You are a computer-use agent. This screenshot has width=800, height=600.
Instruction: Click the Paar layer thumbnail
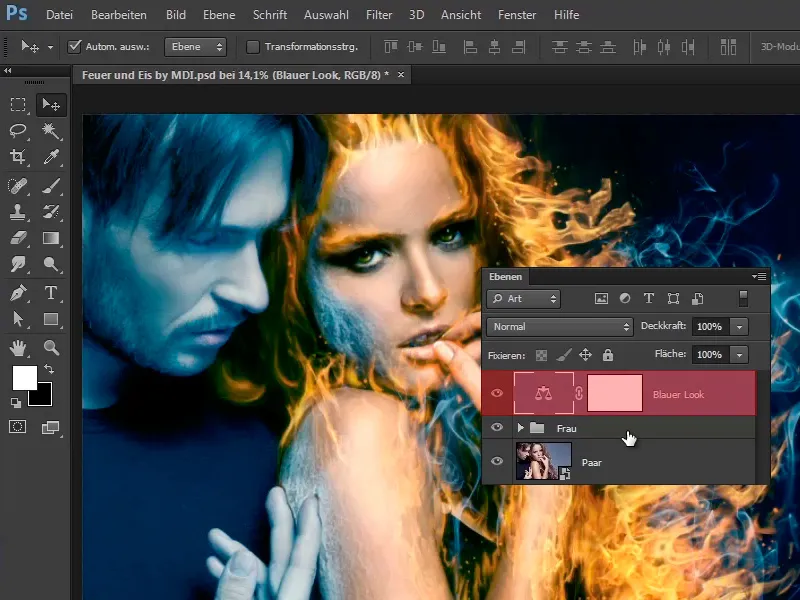[x=544, y=461]
